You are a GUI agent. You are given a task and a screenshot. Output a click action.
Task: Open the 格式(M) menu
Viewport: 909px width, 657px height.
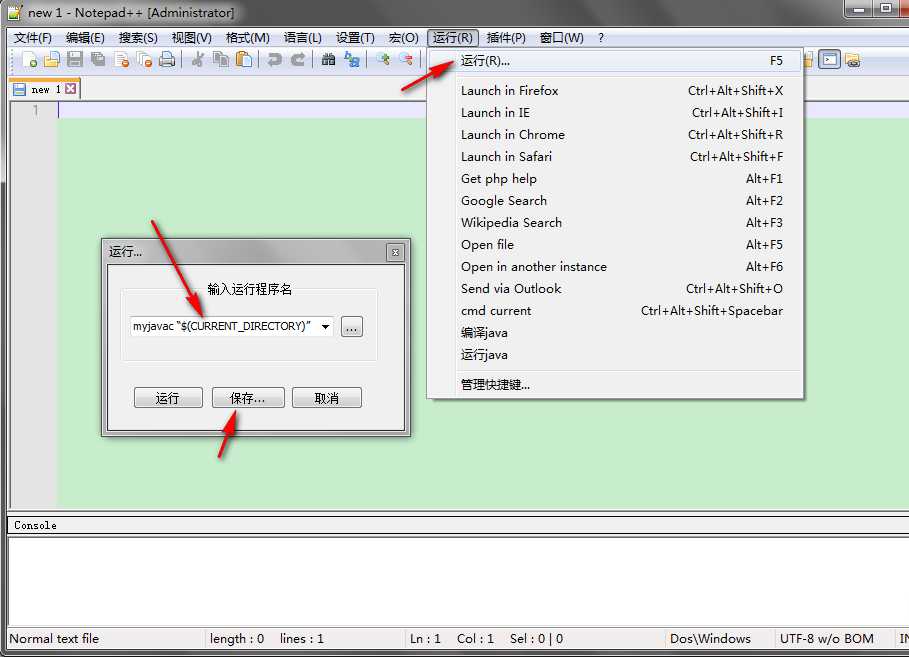(x=248, y=38)
